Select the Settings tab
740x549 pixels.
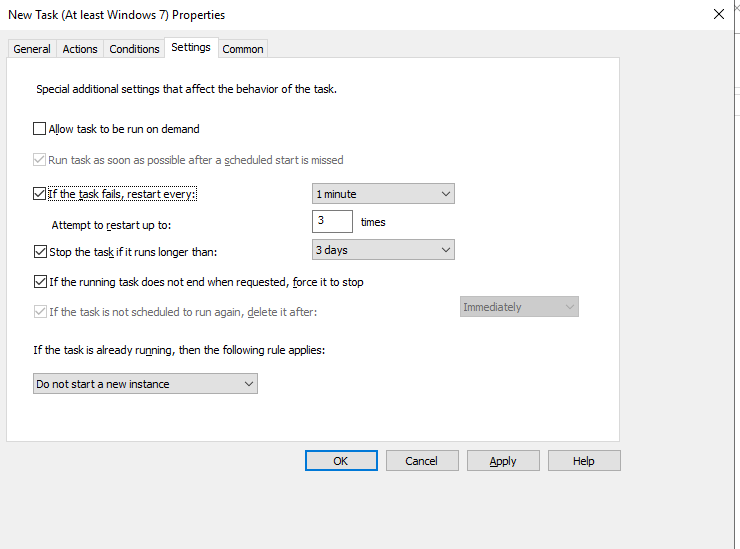click(190, 47)
